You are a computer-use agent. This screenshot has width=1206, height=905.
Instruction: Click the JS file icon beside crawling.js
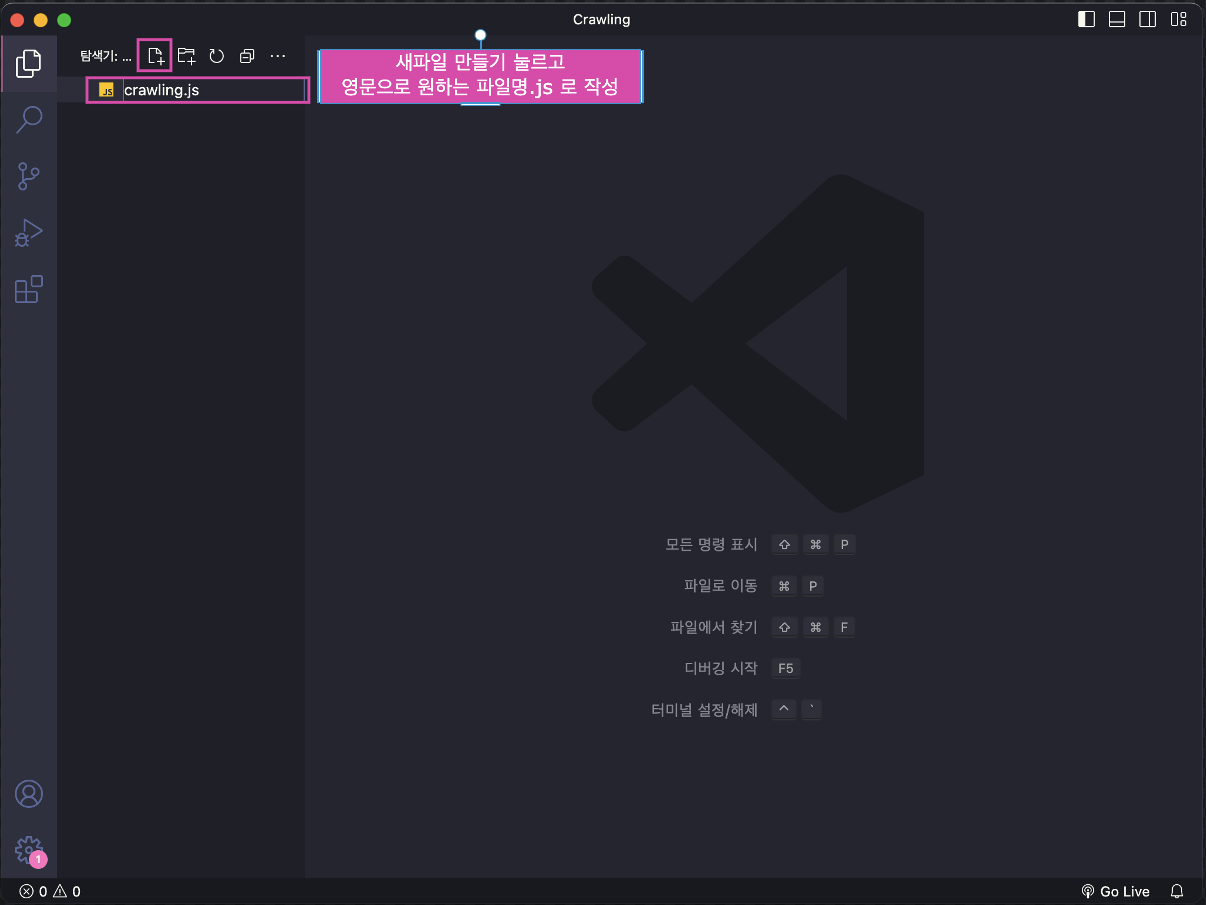point(107,90)
